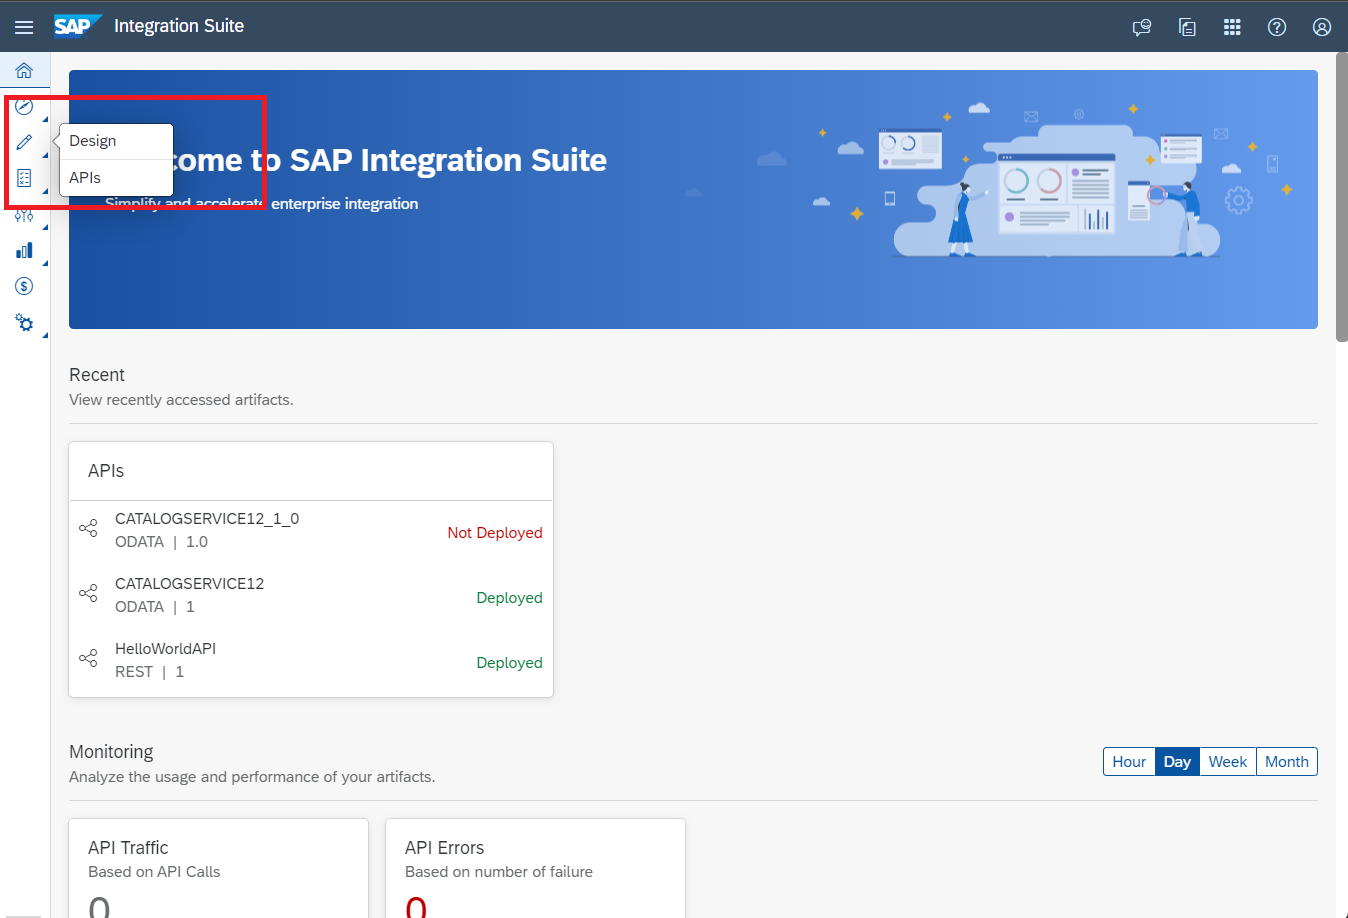Image resolution: width=1348 pixels, height=918 pixels.
Task: Click the copy documents icon in header
Action: [1187, 27]
